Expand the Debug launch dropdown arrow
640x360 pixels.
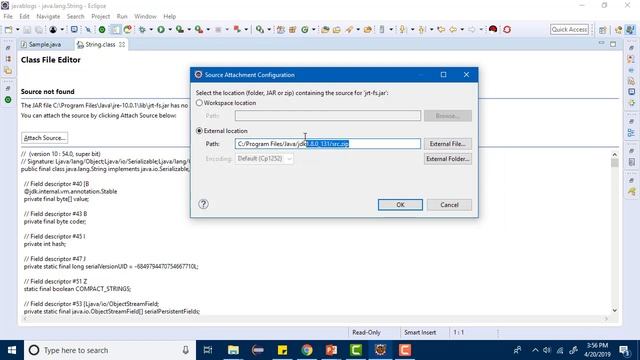pyautogui.click(x=151, y=29)
